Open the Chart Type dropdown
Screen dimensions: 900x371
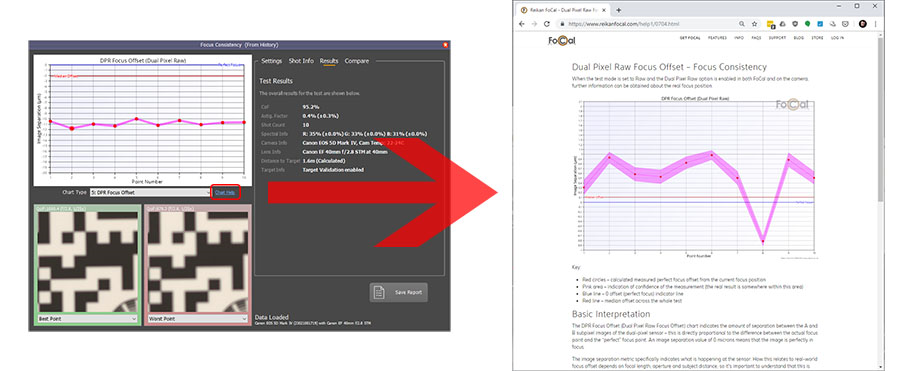150,193
